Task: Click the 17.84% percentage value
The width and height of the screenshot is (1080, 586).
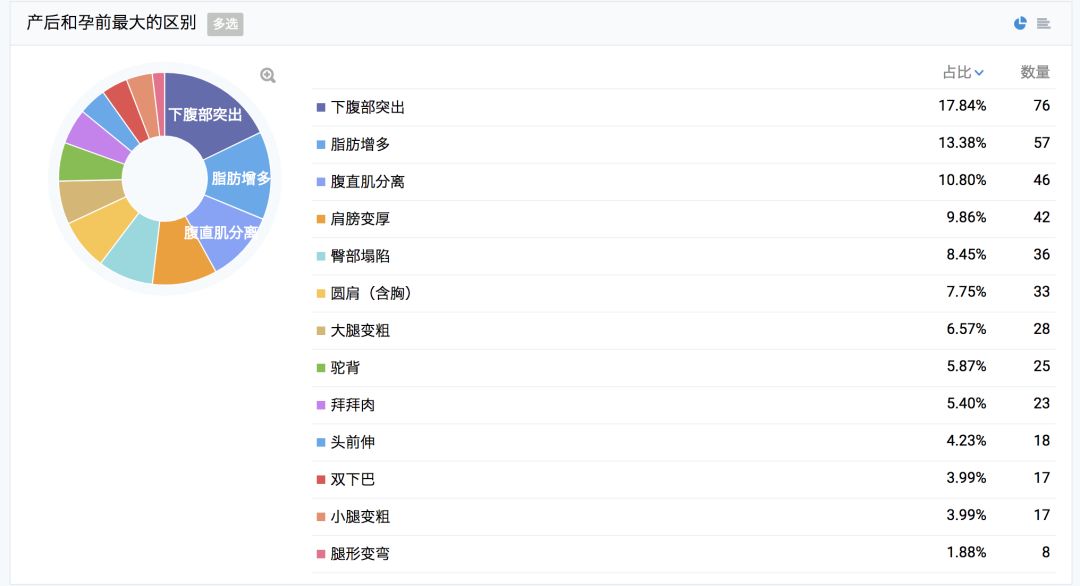Action: coord(962,105)
